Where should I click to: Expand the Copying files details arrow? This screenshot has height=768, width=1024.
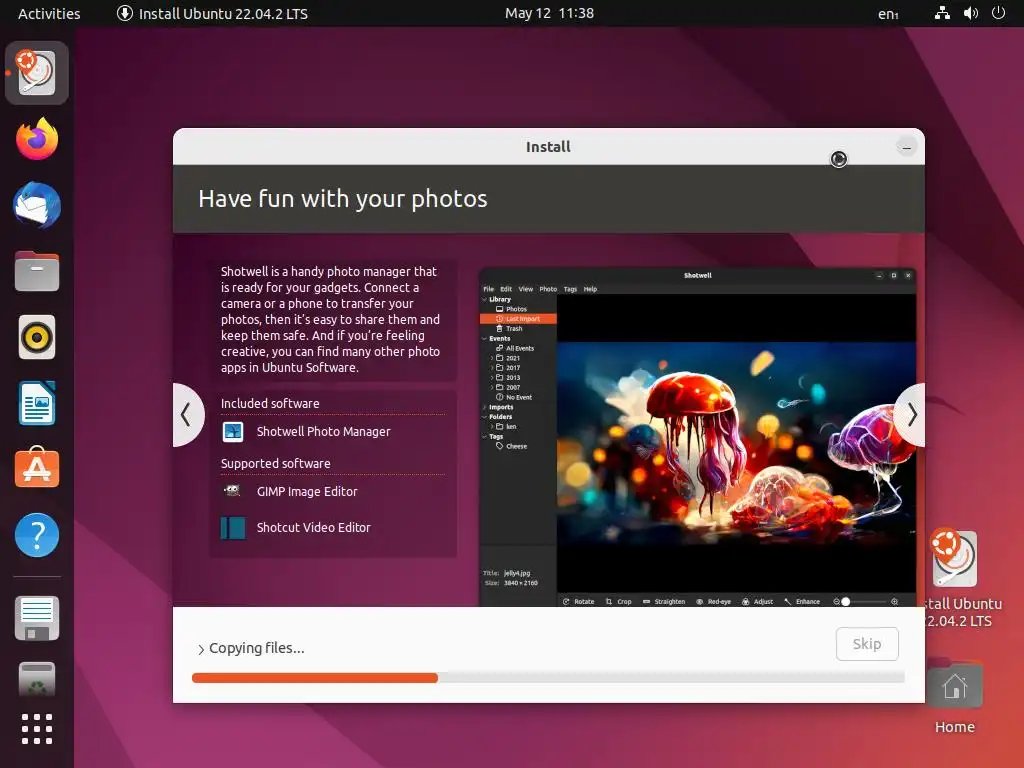tap(201, 649)
